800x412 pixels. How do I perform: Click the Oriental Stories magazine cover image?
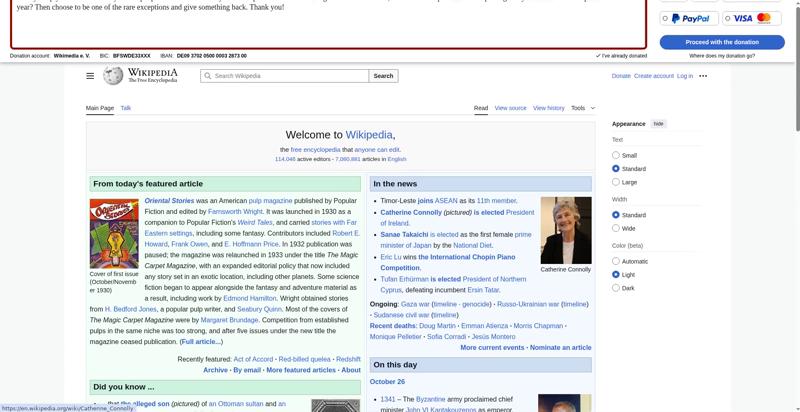point(114,233)
